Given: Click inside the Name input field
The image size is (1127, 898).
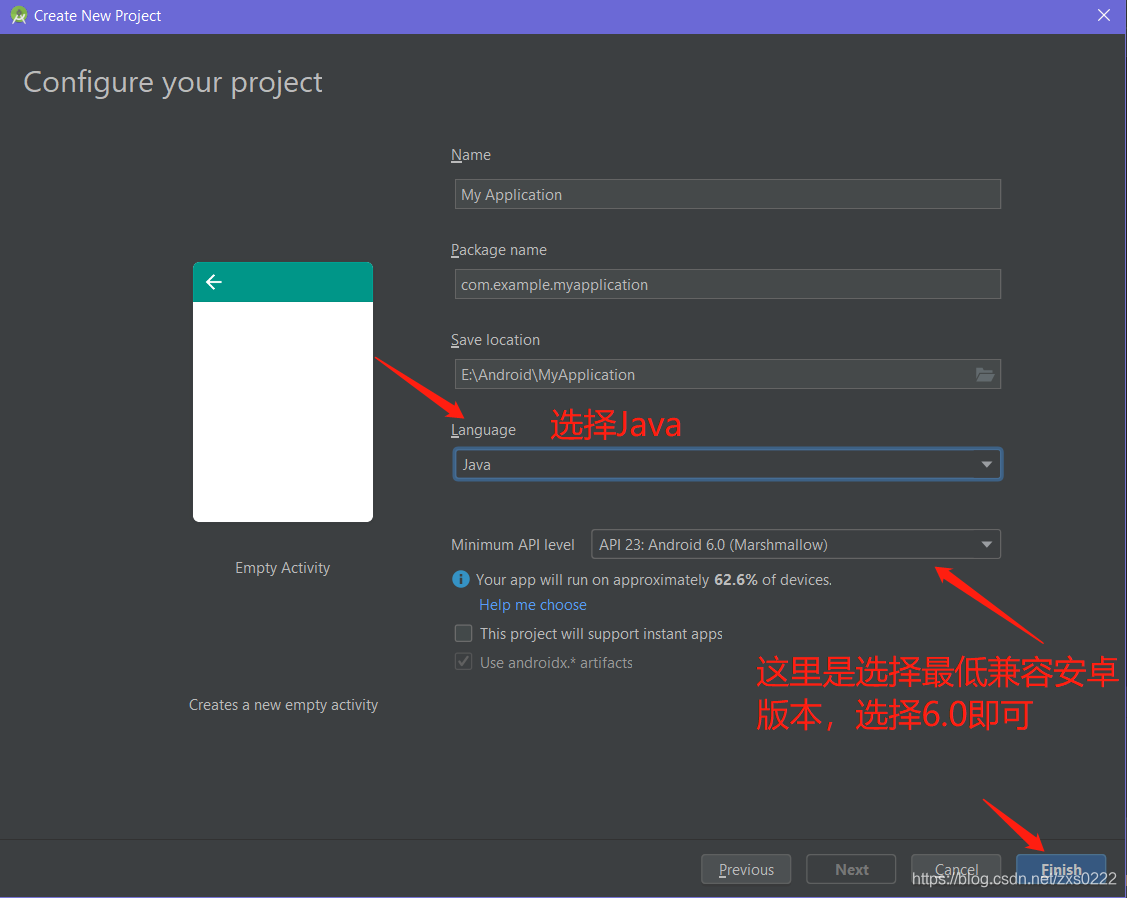Looking at the screenshot, I should click(727, 194).
